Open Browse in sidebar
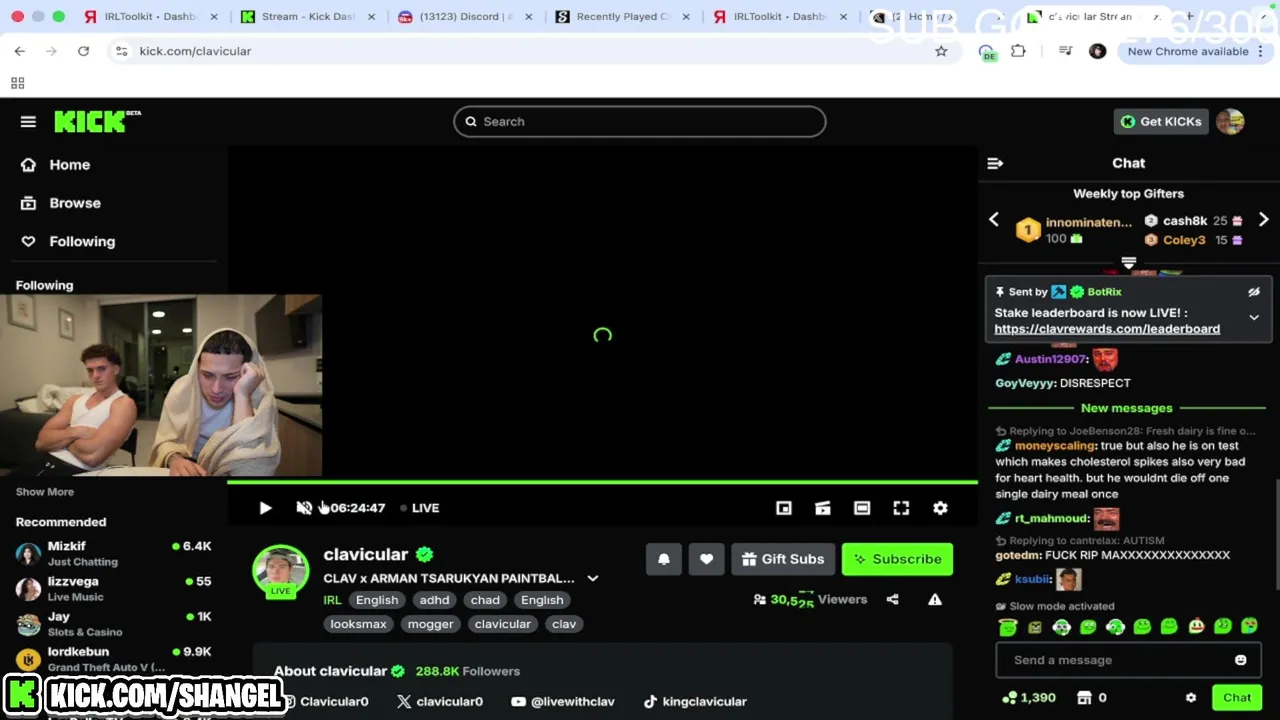The height and width of the screenshot is (720, 1280). pos(61,203)
